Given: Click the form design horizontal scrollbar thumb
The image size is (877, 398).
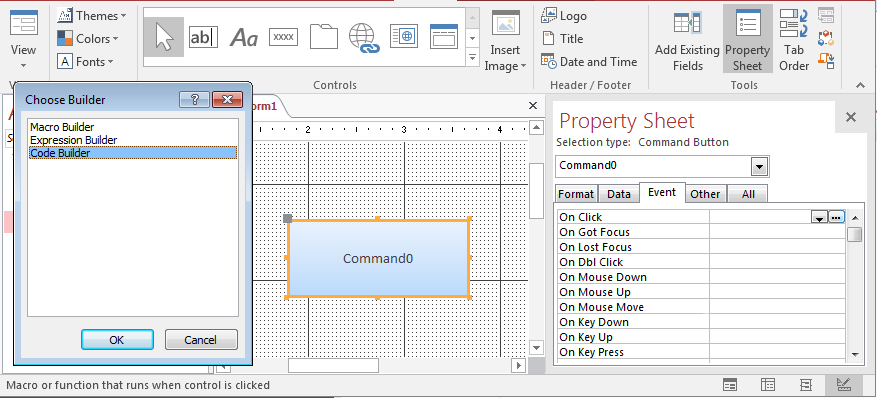Looking at the screenshot, I should 333,366.
